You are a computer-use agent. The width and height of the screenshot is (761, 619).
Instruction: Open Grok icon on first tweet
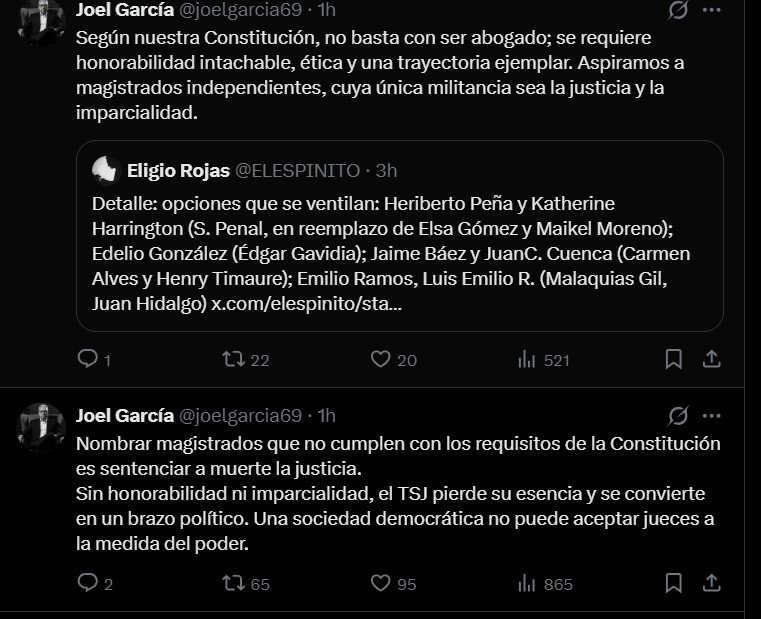(678, 10)
